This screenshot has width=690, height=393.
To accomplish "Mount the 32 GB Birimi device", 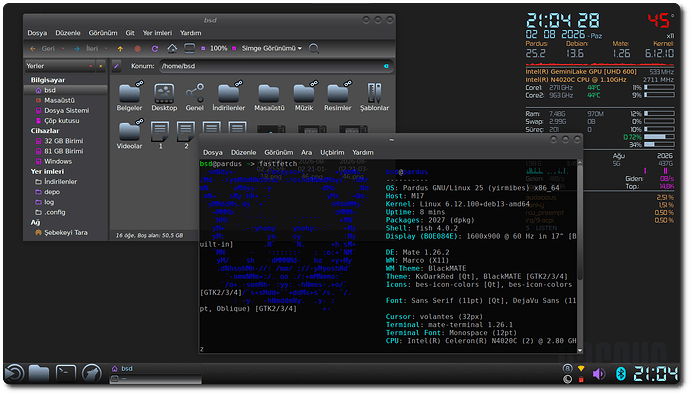I will pyautogui.click(x=66, y=141).
